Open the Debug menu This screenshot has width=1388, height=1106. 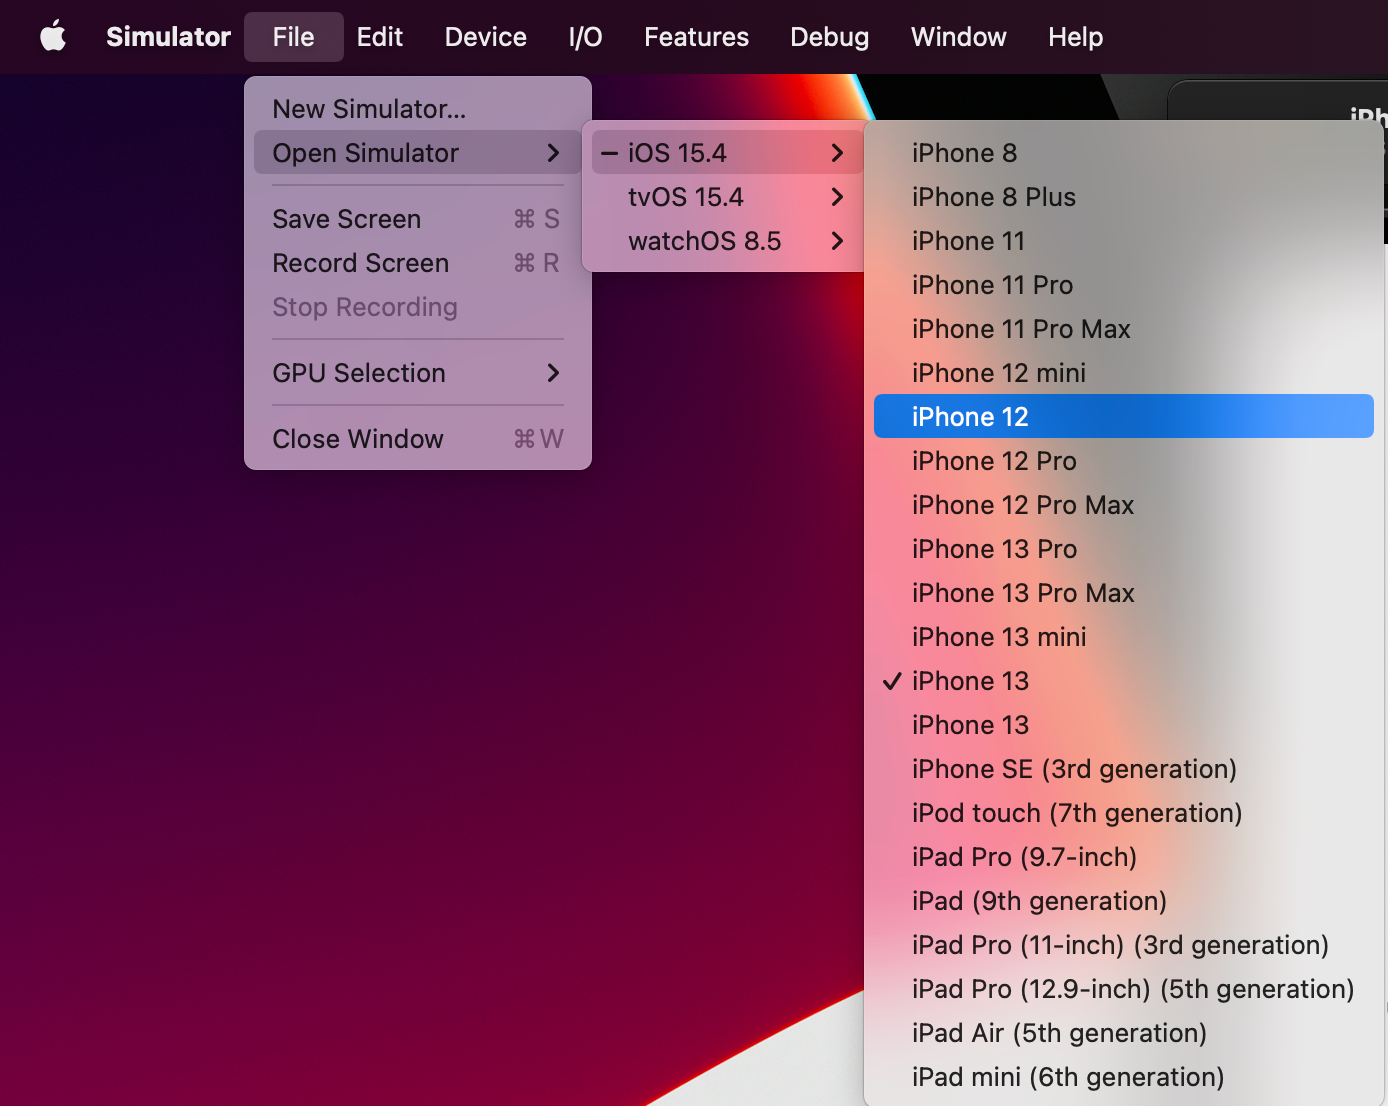tap(829, 37)
